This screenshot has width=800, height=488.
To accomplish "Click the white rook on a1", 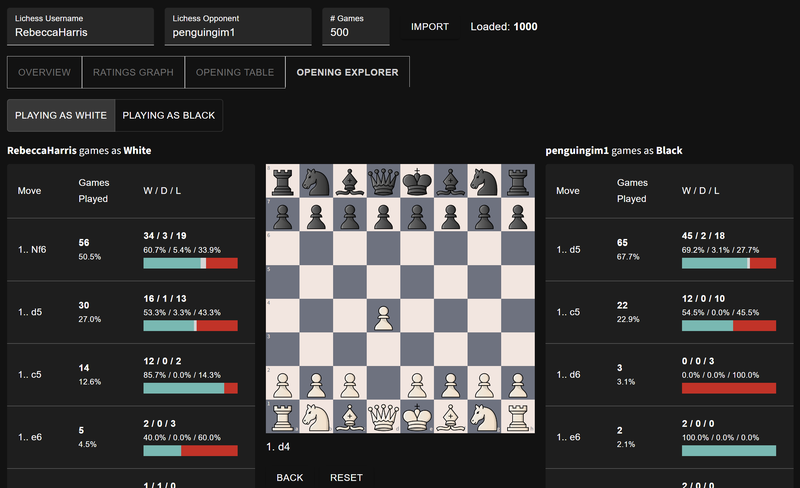I will (282, 416).
